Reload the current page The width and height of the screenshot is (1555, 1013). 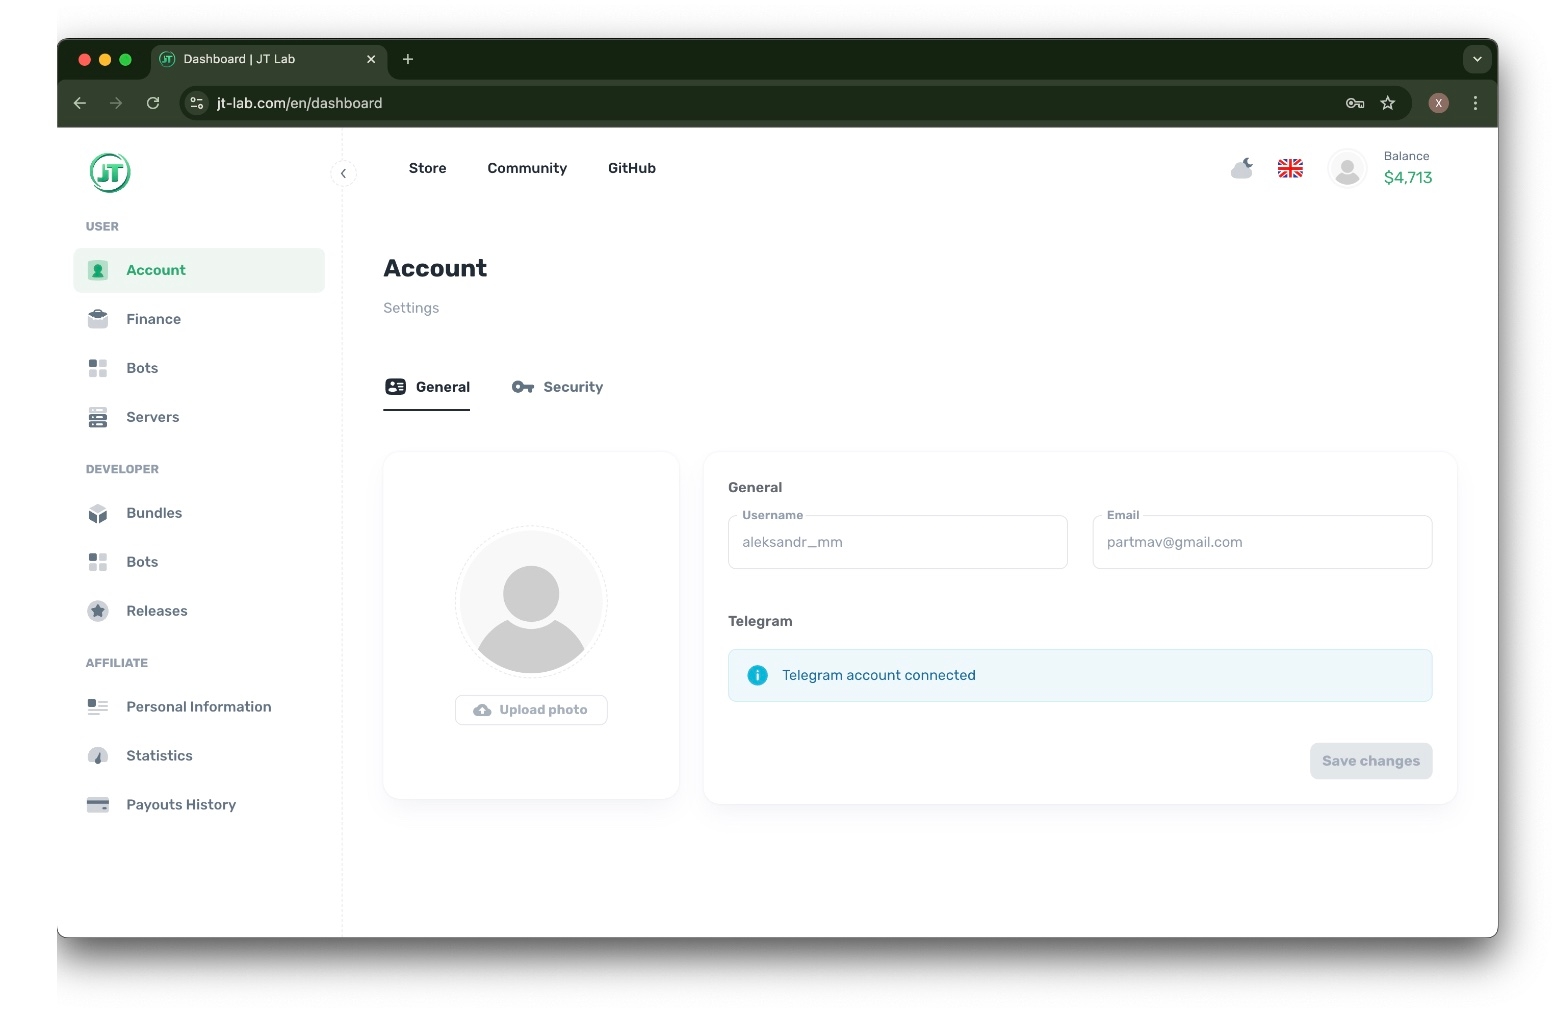[153, 103]
